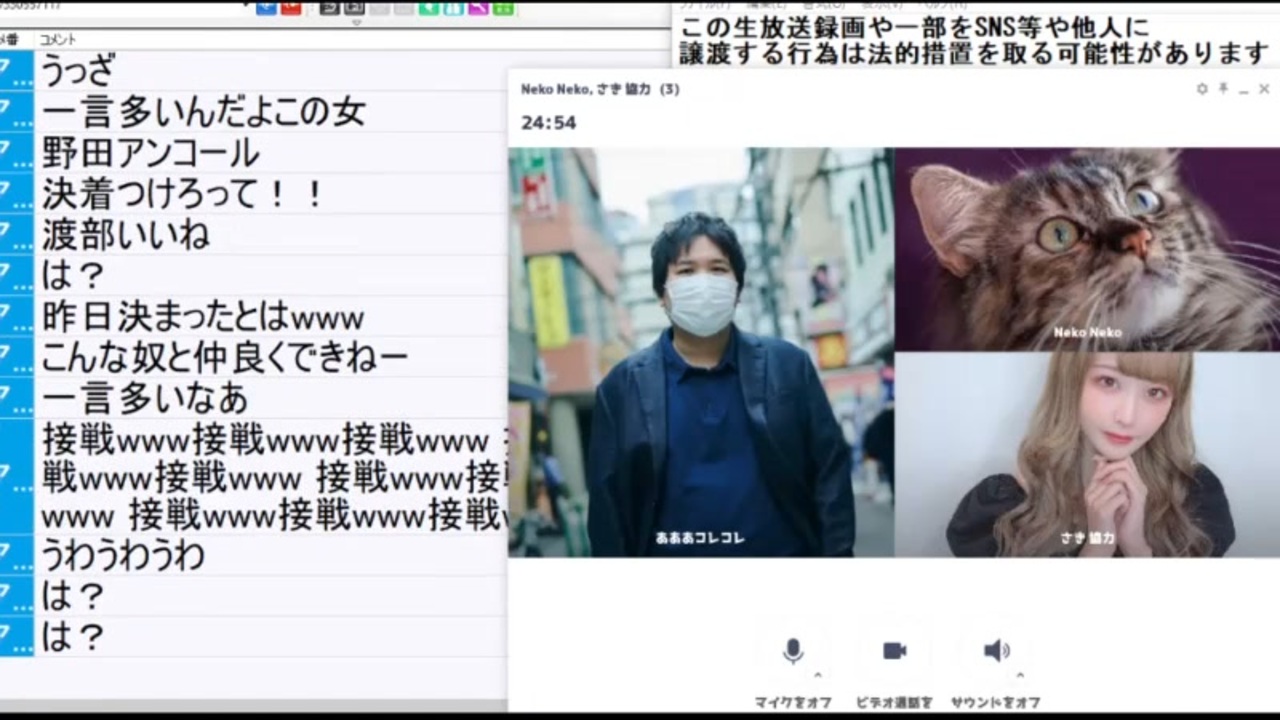Select the Neko Neko cat video tile
The width and height of the screenshot is (1280, 720).
(1087, 249)
